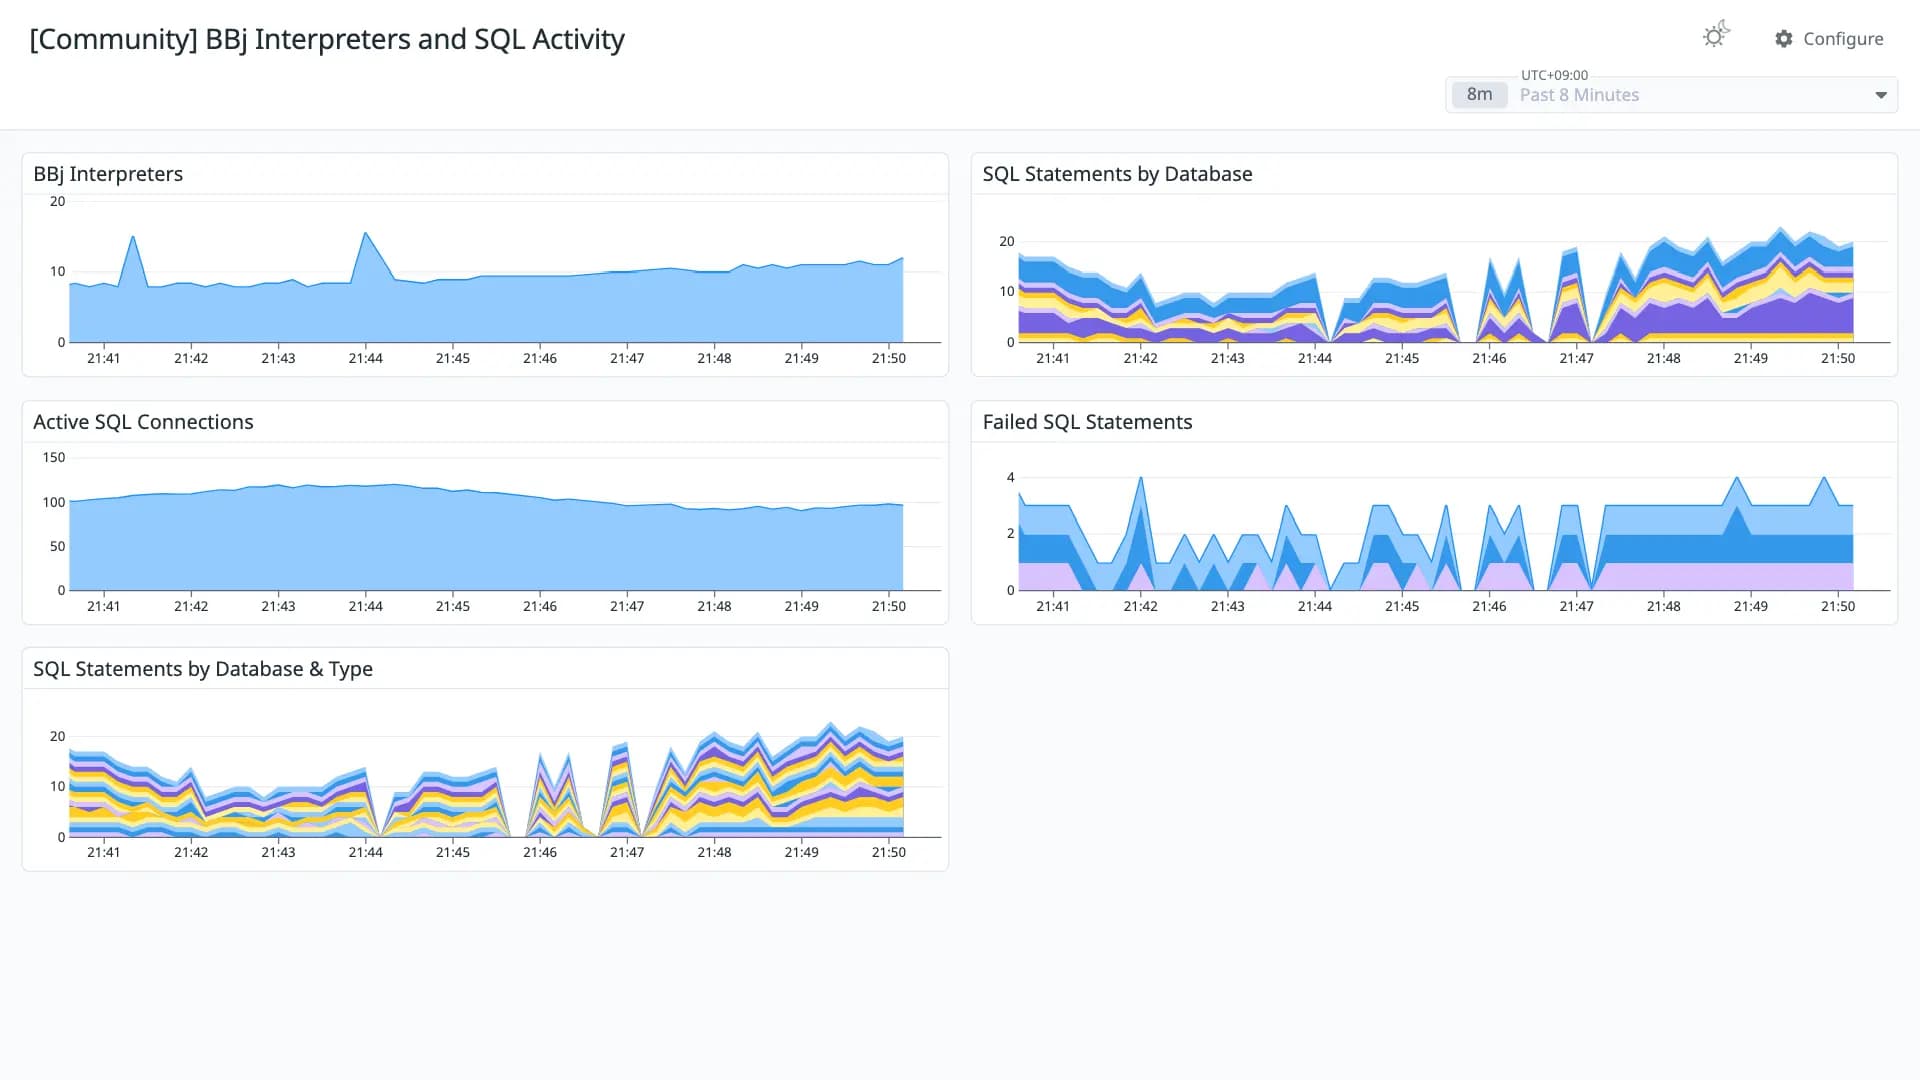The image size is (1920, 1080).
Task: Click the 21:42 peak in Failed SQL Statements
Action: 1141,478
